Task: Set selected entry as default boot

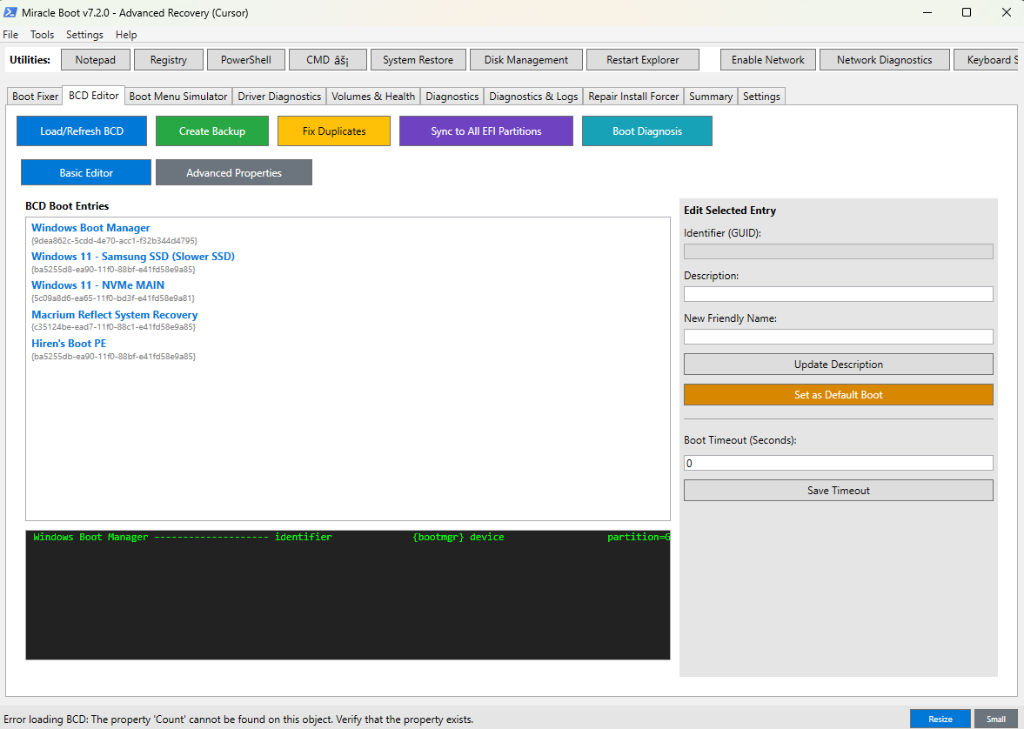Action: click(x=838, y=394)
